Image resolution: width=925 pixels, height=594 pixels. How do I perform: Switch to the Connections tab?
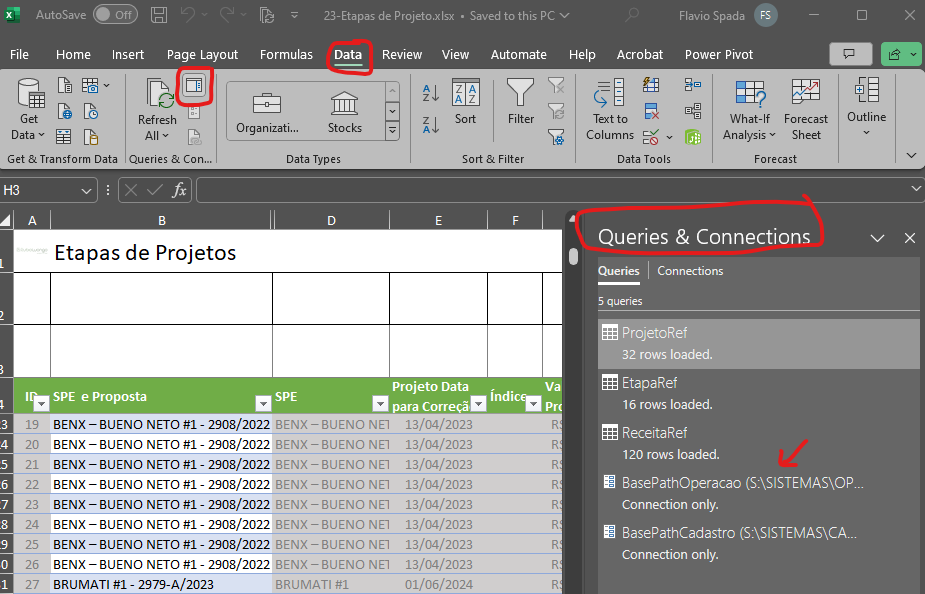690,271
